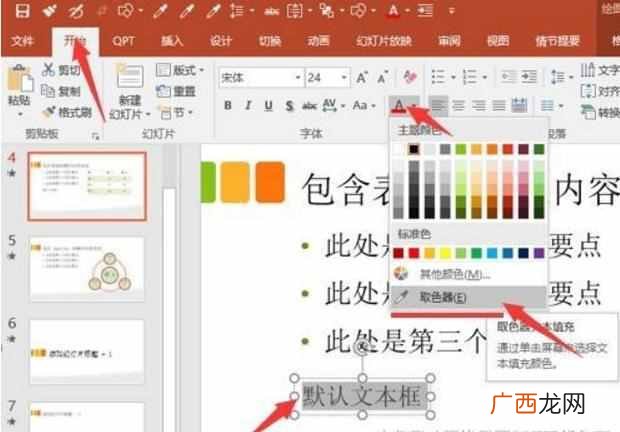This screenshot has width=620, height=432.
Task: Click the strikethrough abc icon in font group
Action: (x=309, y=106)
